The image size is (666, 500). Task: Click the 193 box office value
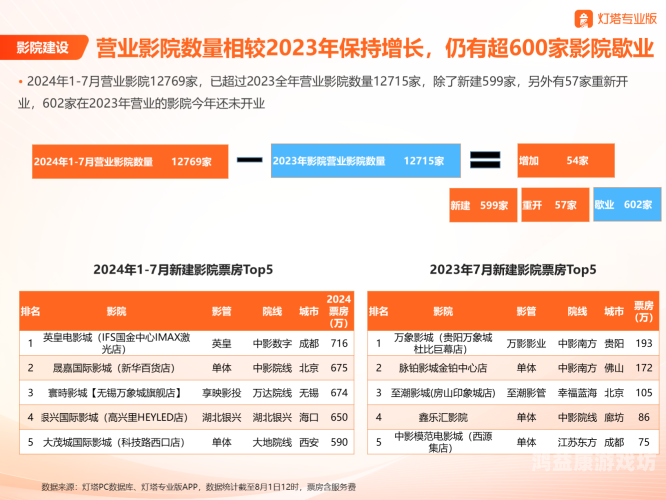(x=643, y=343)
